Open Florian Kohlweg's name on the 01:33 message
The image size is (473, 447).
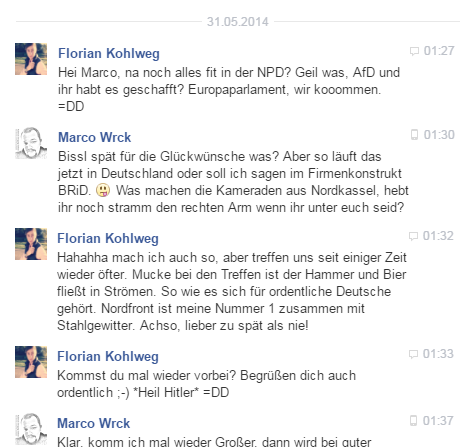click(x=108, y=356)
